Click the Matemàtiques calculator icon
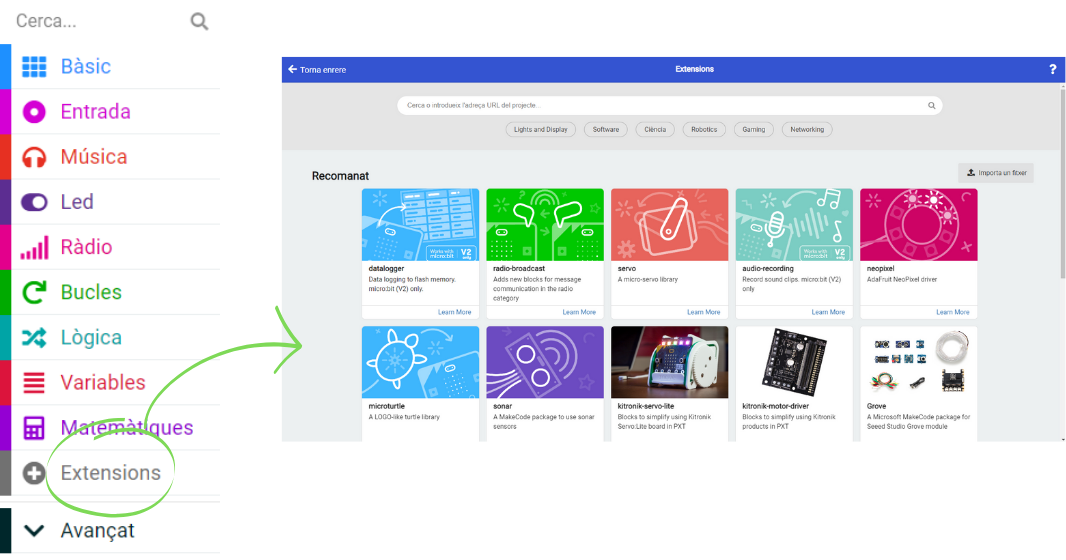 pos(34,429)
